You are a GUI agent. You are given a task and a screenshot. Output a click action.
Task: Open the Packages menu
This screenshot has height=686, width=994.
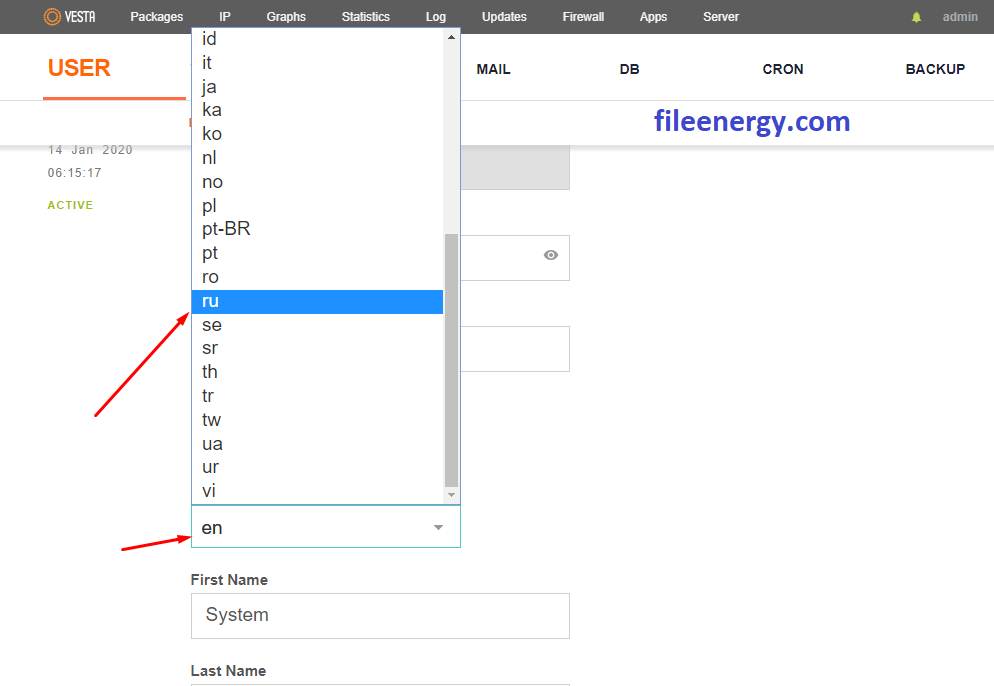pos(157,17)
